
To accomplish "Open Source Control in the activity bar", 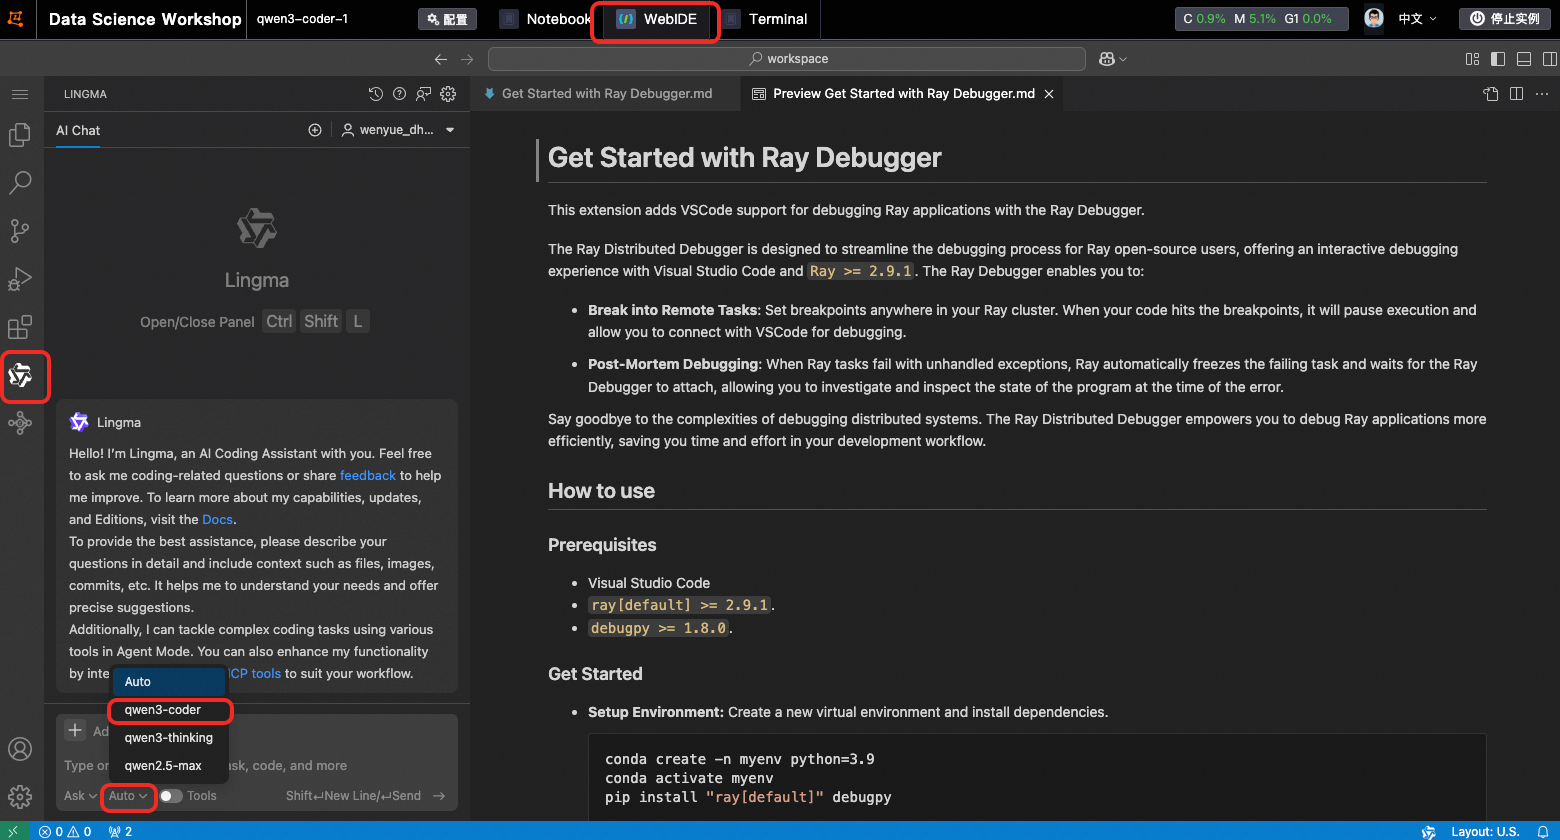I will click(x=20, y=231).
